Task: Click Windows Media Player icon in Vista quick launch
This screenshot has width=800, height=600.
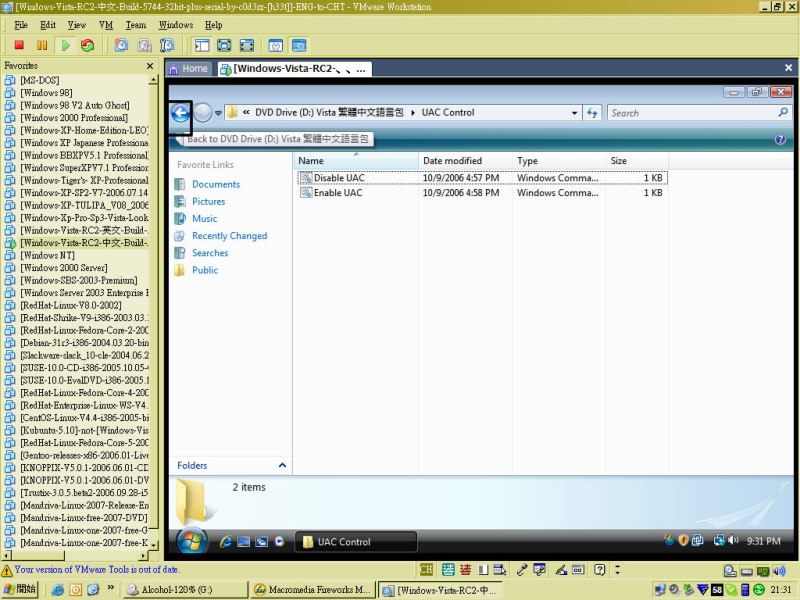Action: (x=279, y=541)
